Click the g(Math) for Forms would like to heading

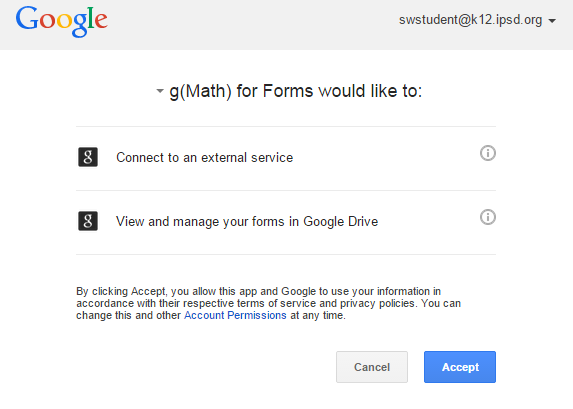(295, 91)
